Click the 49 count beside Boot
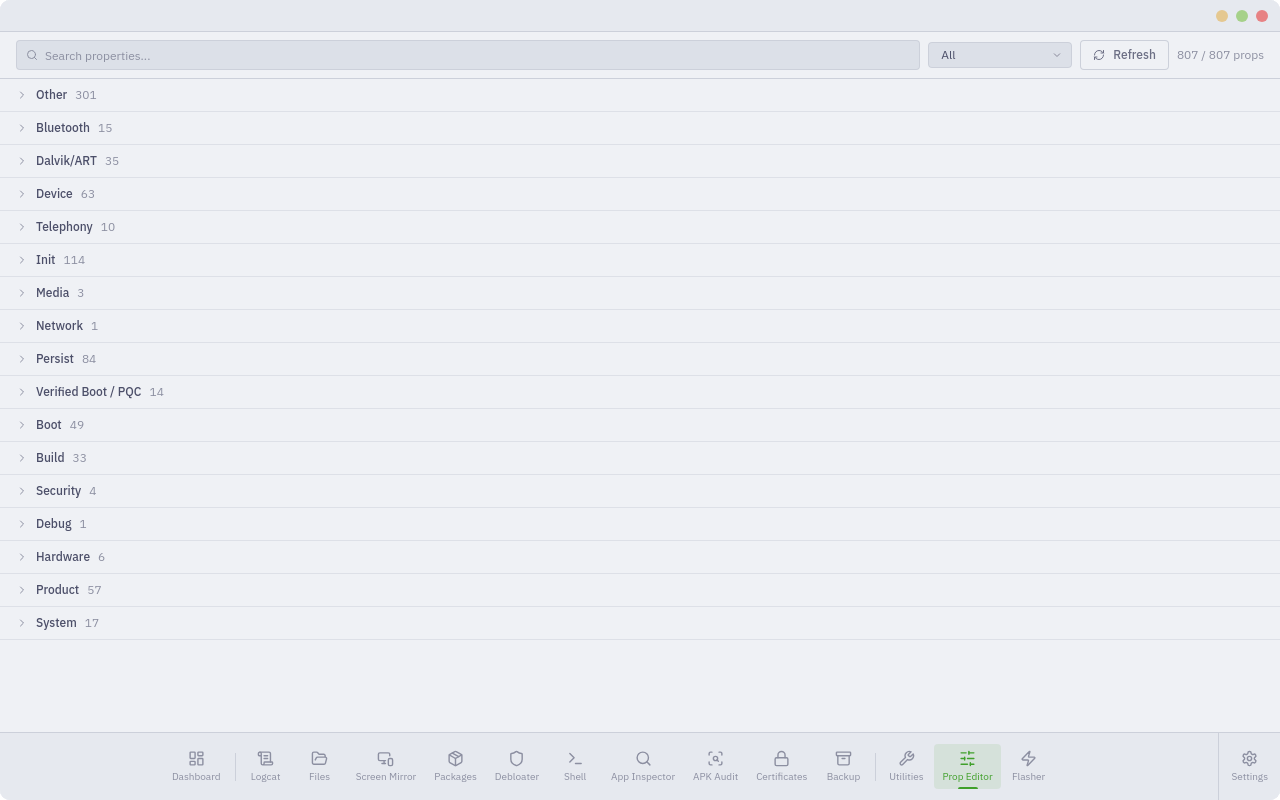Viewport: 1280px width, 800px height. [x=77, y=425]
